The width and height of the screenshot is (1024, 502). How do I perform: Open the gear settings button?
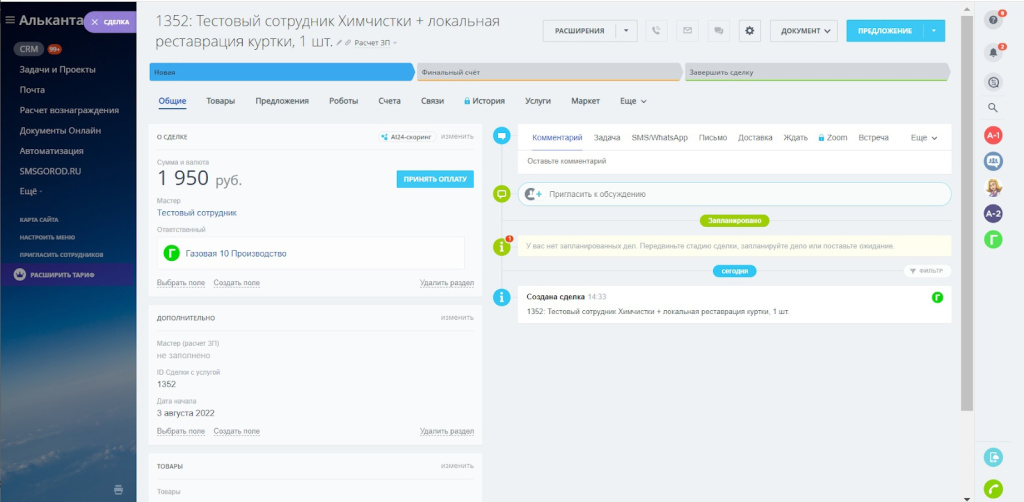click(x=750, y=31)
